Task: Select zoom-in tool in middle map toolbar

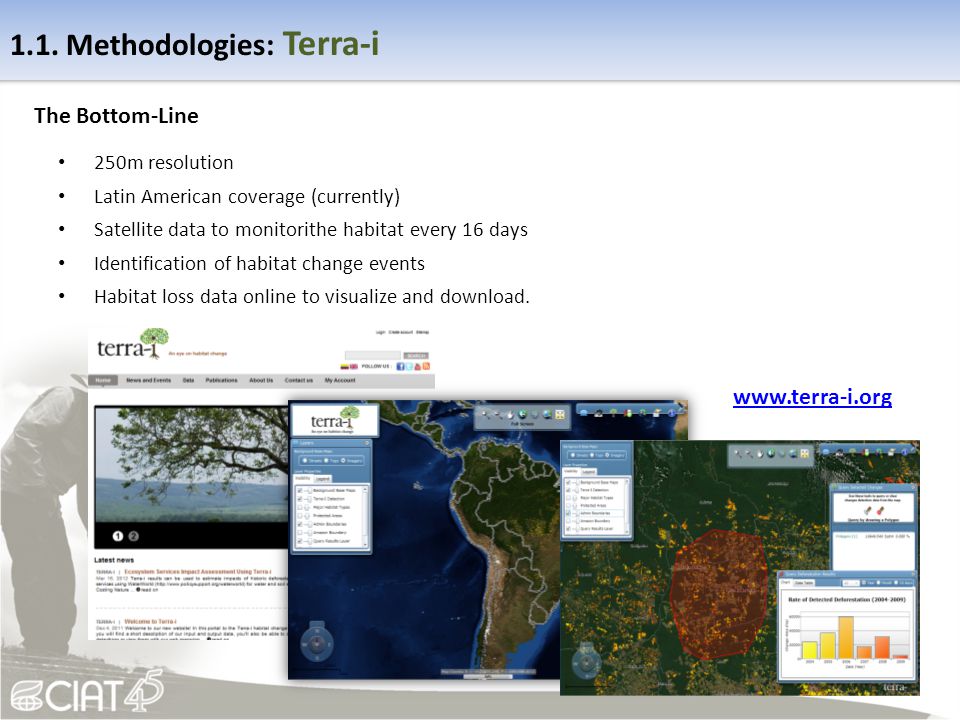Action: click(484, 414)
